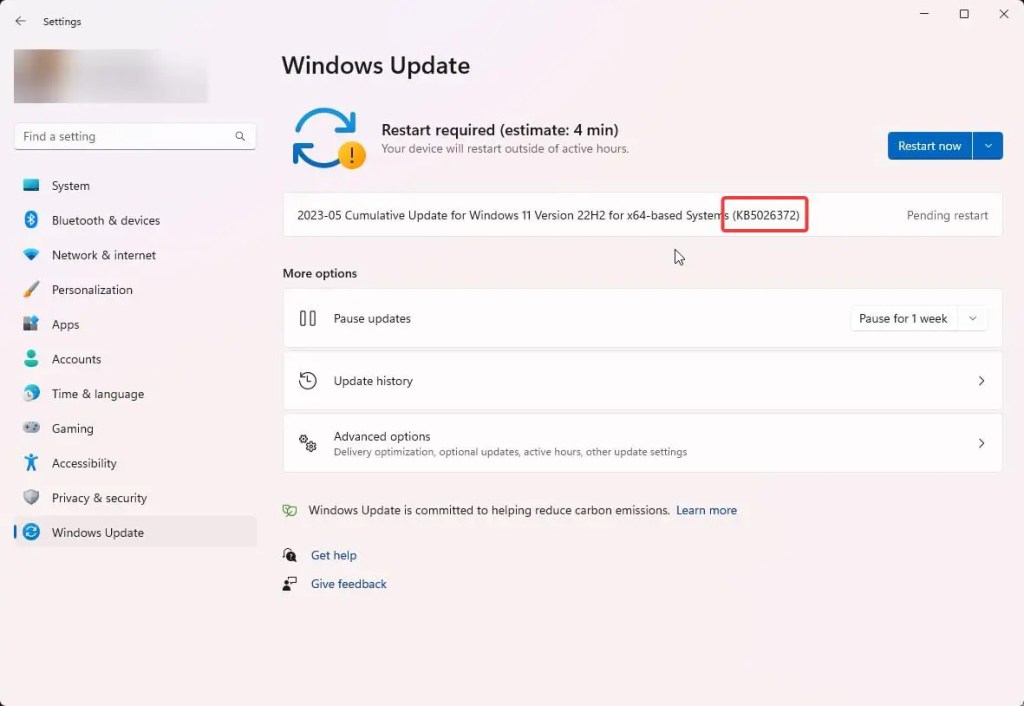Click the Personalization paintbrush icon
This screenshot has width=1024, height=706.
(x=31, y=290)
